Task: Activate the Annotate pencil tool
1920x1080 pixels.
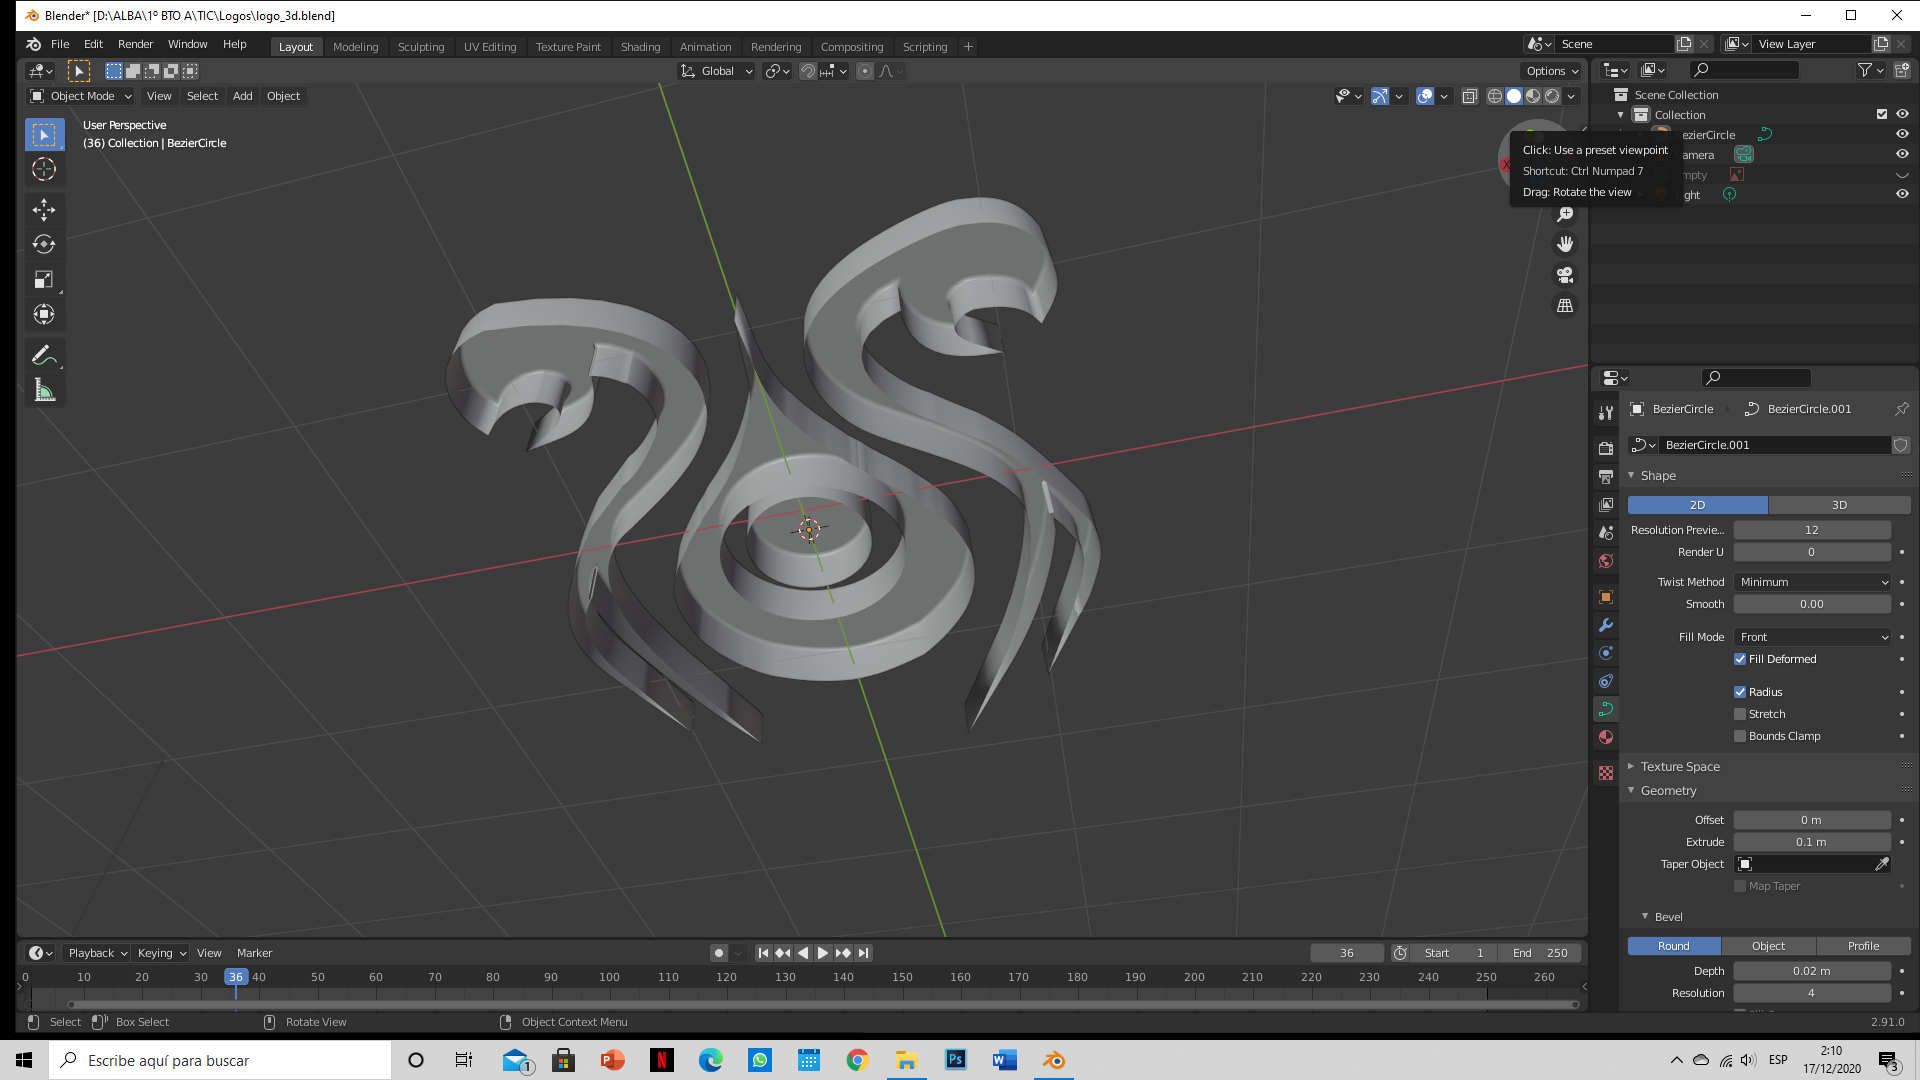Action: 44,355
